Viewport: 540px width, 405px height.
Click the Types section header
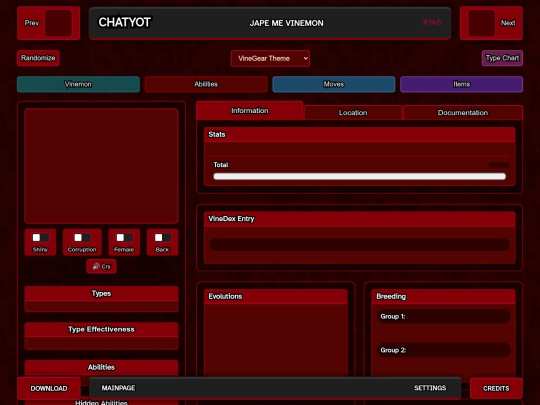(101, 293)
